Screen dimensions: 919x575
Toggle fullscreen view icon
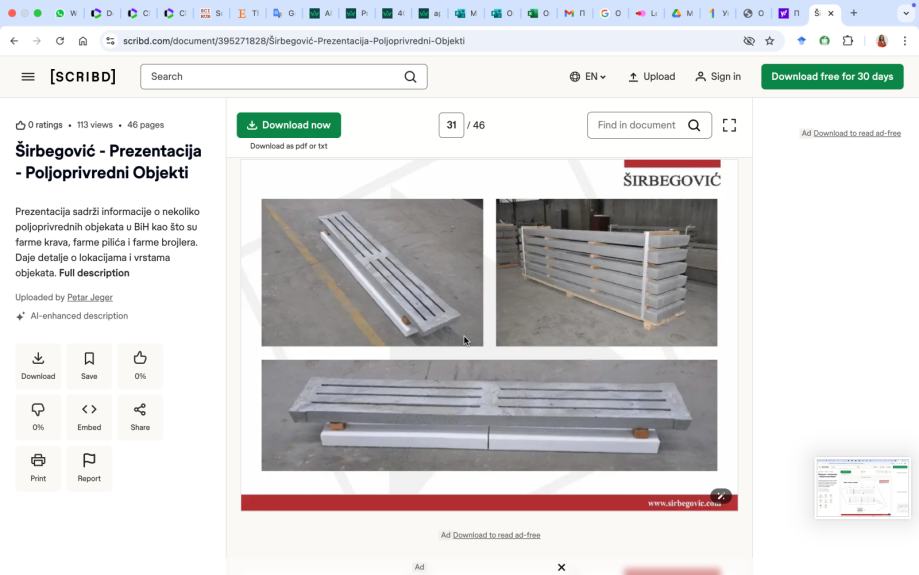(729, 125)
